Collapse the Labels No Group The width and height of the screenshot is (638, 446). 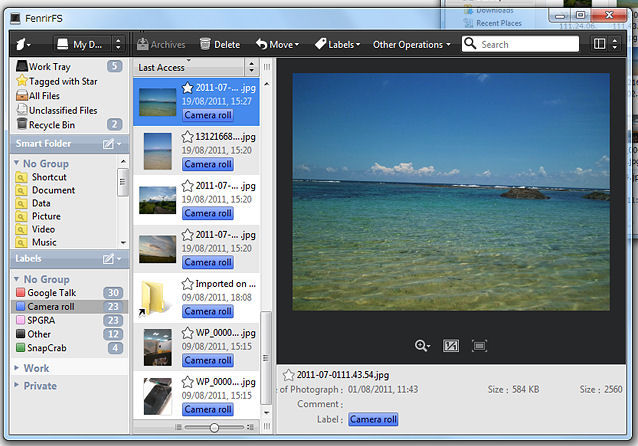point(16,279)
